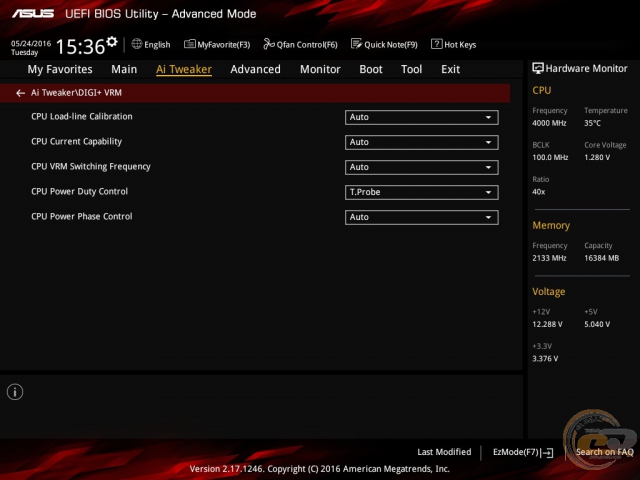Viewport: 640px width, 480px height.
Task: Click the CPU section heading
Action: click(x=542, y=90)
